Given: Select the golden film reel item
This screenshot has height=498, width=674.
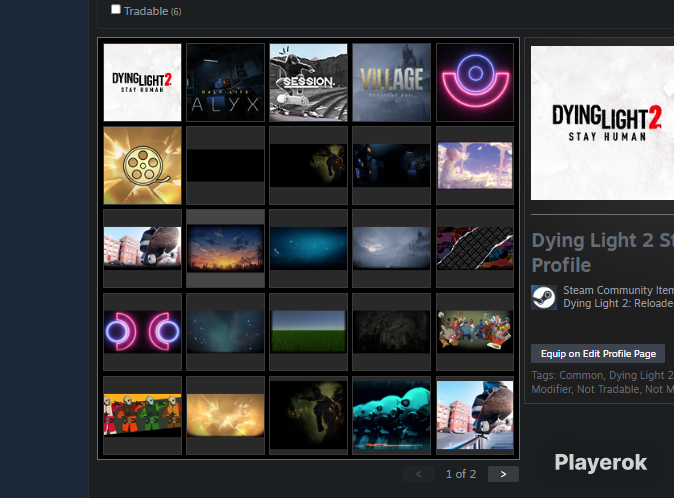Looking at the screenshot, I should [x=142, y=165].
